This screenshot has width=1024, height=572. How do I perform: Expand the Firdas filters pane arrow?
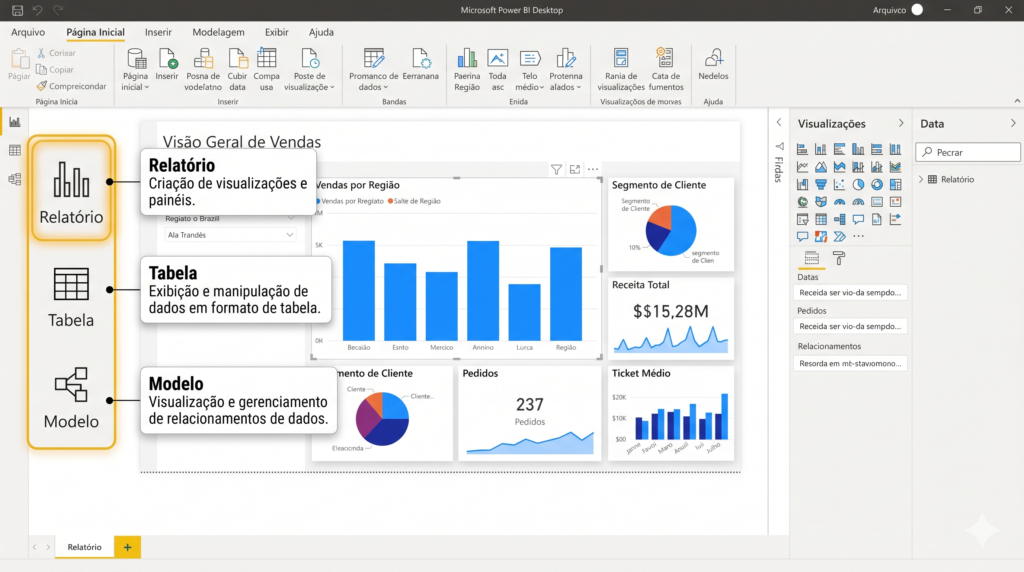[x=778, y=122]
